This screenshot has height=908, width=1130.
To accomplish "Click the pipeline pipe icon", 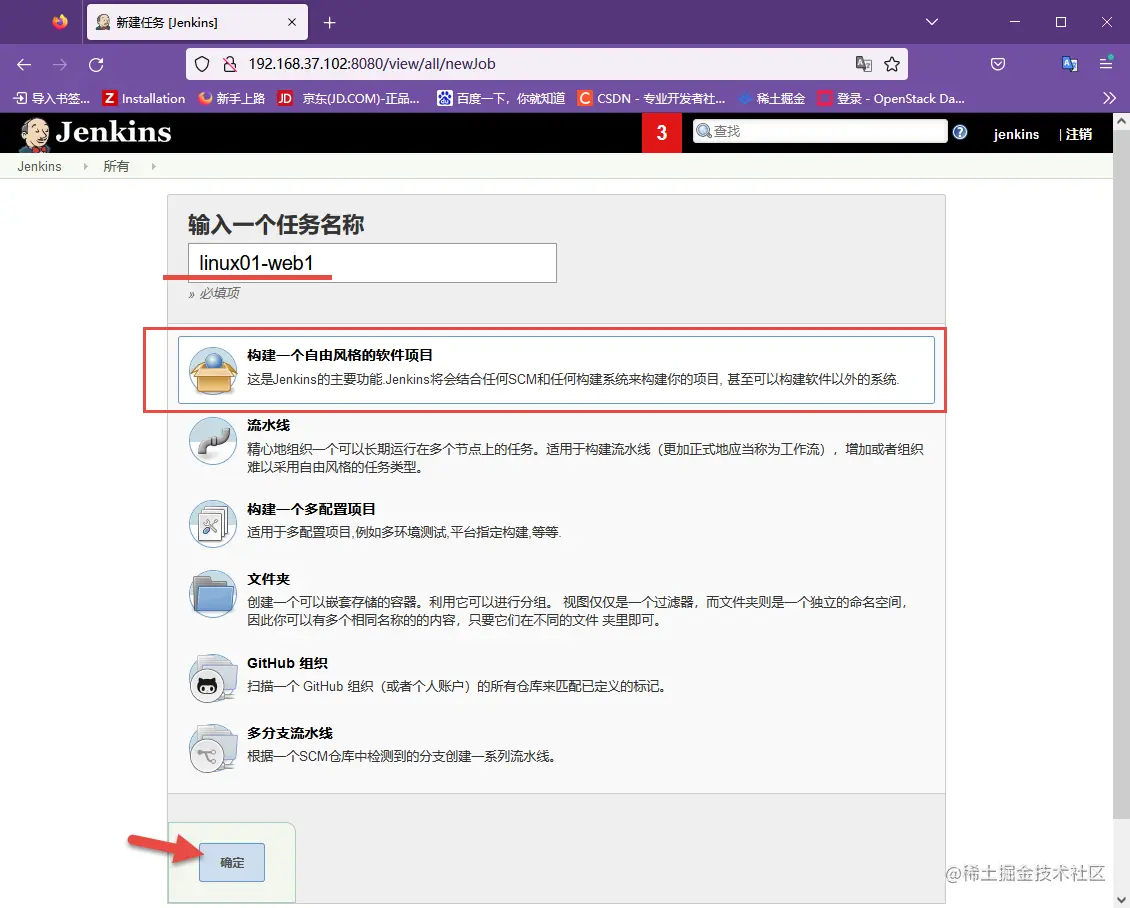I will point(213,441).
